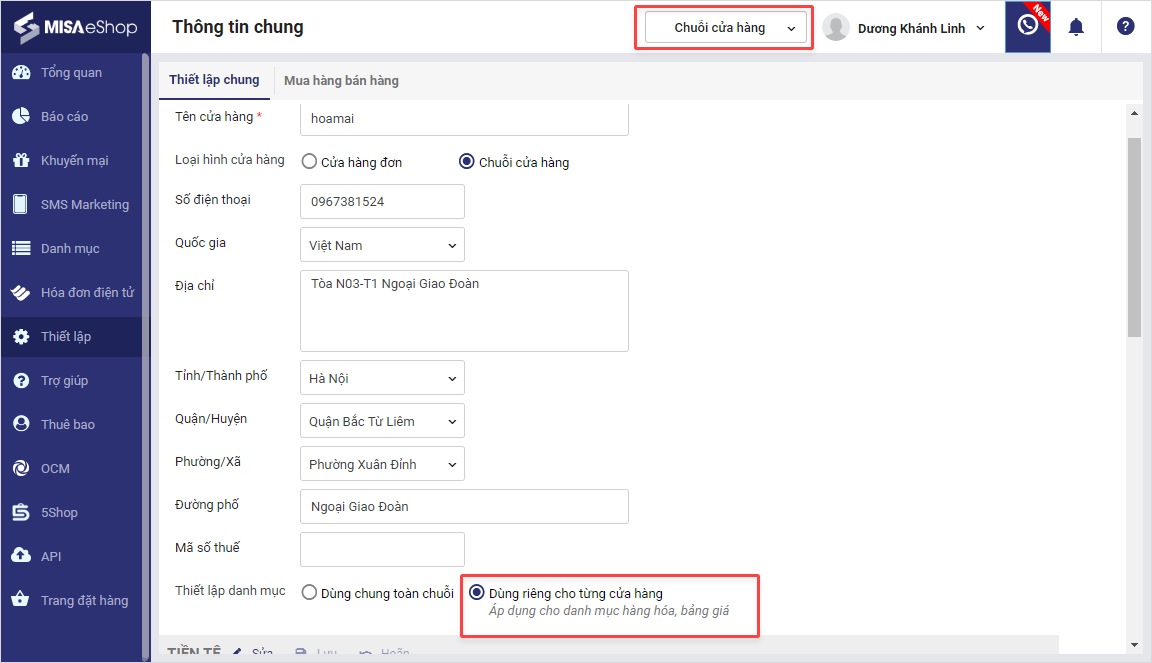Click the form scrollbar up arrow
1152x663 pixels.
(x=1134, y=113)
